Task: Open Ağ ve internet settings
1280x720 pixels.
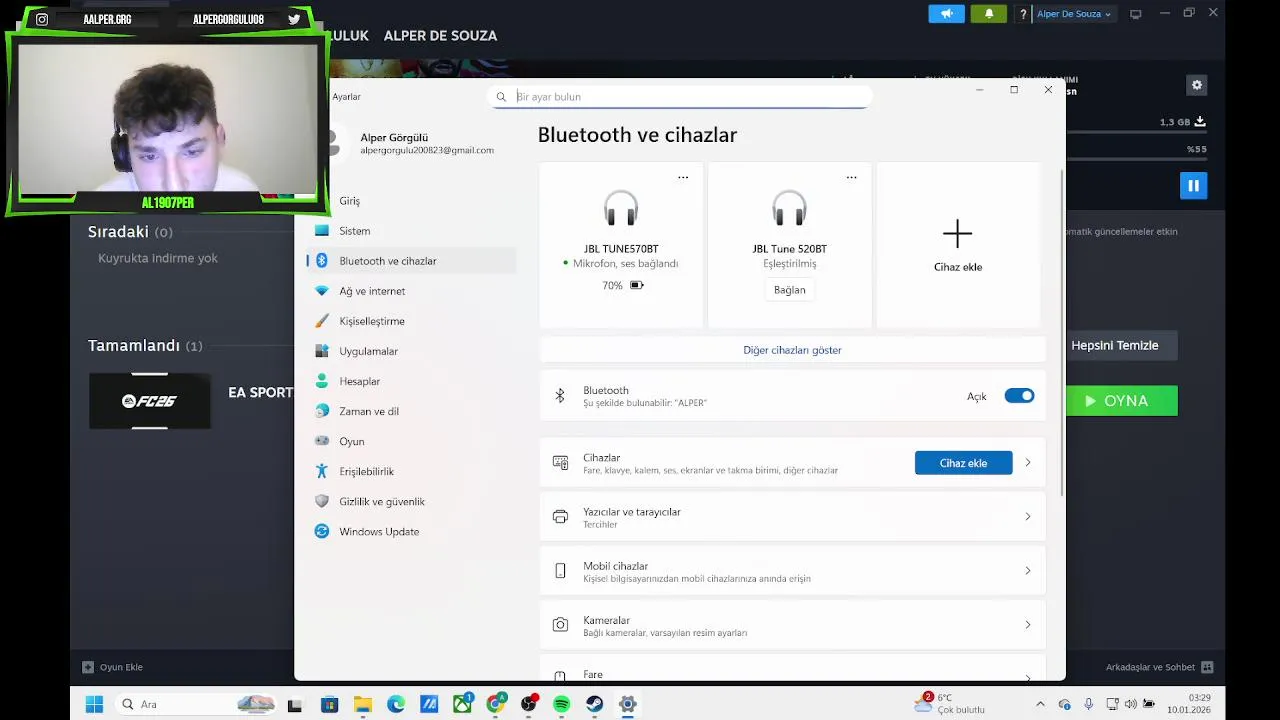Action: 411,291
